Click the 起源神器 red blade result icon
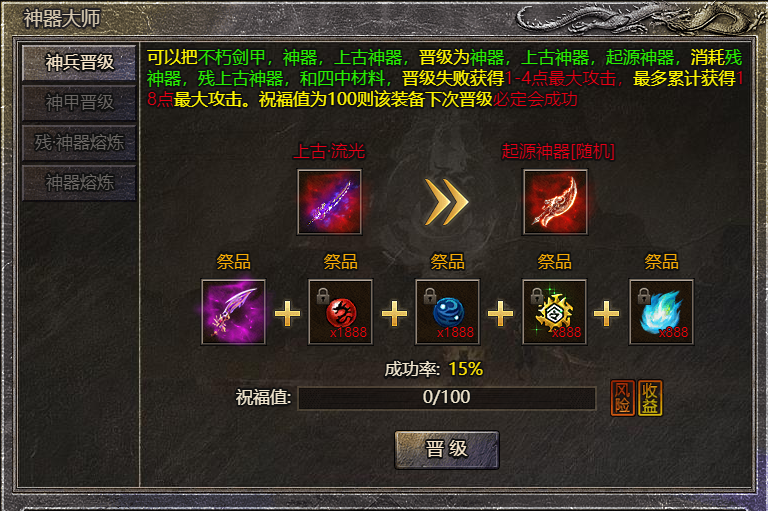 pyautogui.click(x=555, y=202)
